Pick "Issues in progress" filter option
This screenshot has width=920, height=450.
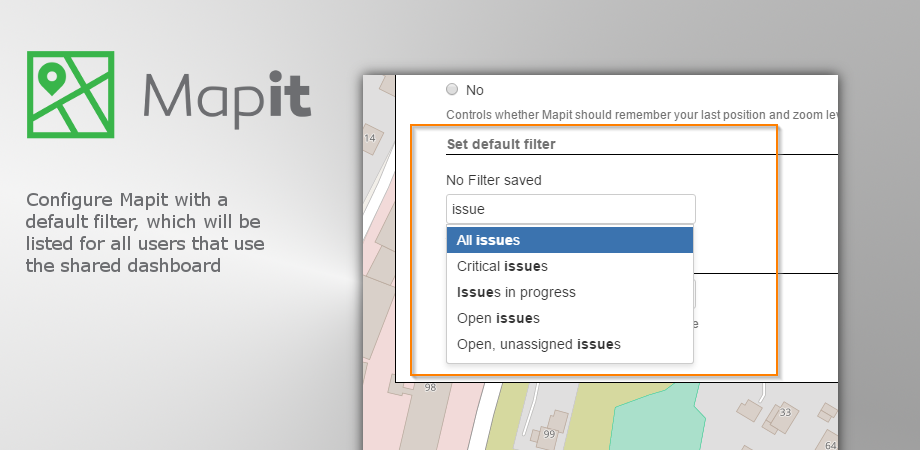pyautogui.click(x=570, y=292)
